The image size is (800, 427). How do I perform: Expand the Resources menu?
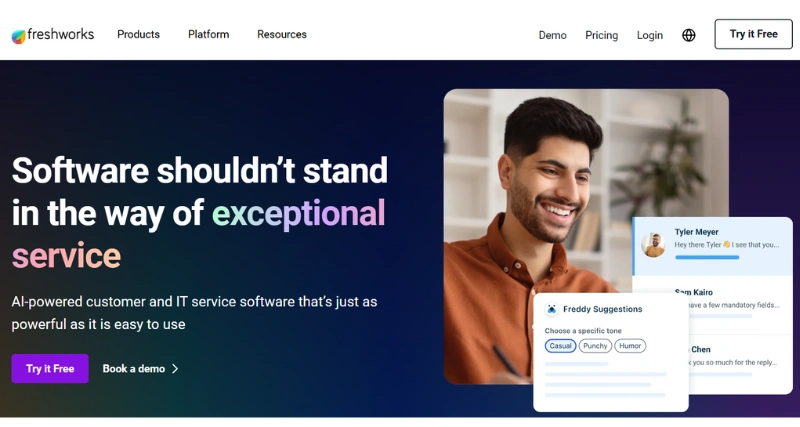tap(282, 34)
